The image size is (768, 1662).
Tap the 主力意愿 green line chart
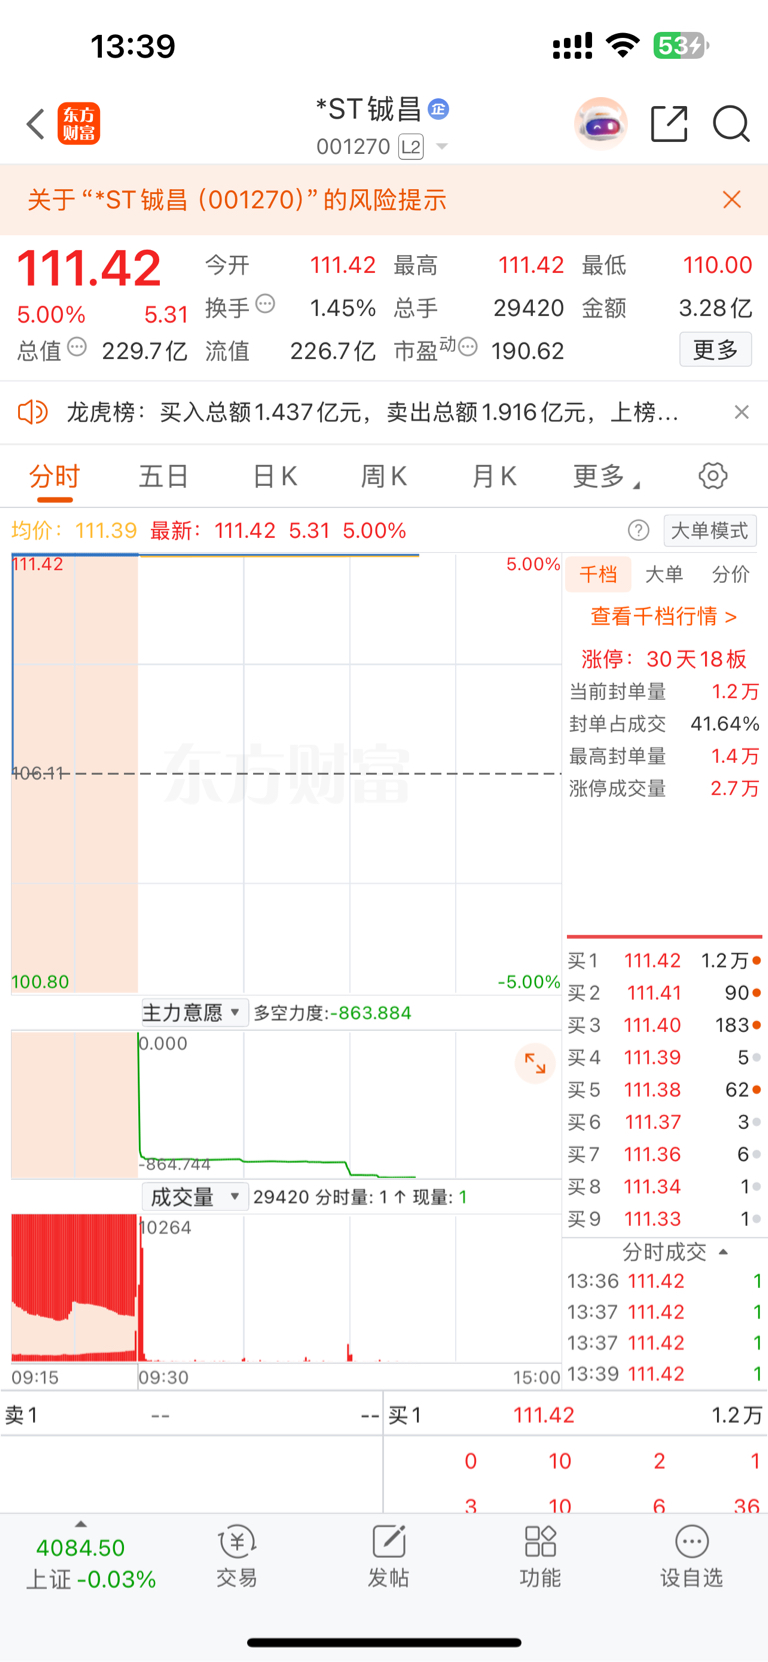tap(286, 1105)
